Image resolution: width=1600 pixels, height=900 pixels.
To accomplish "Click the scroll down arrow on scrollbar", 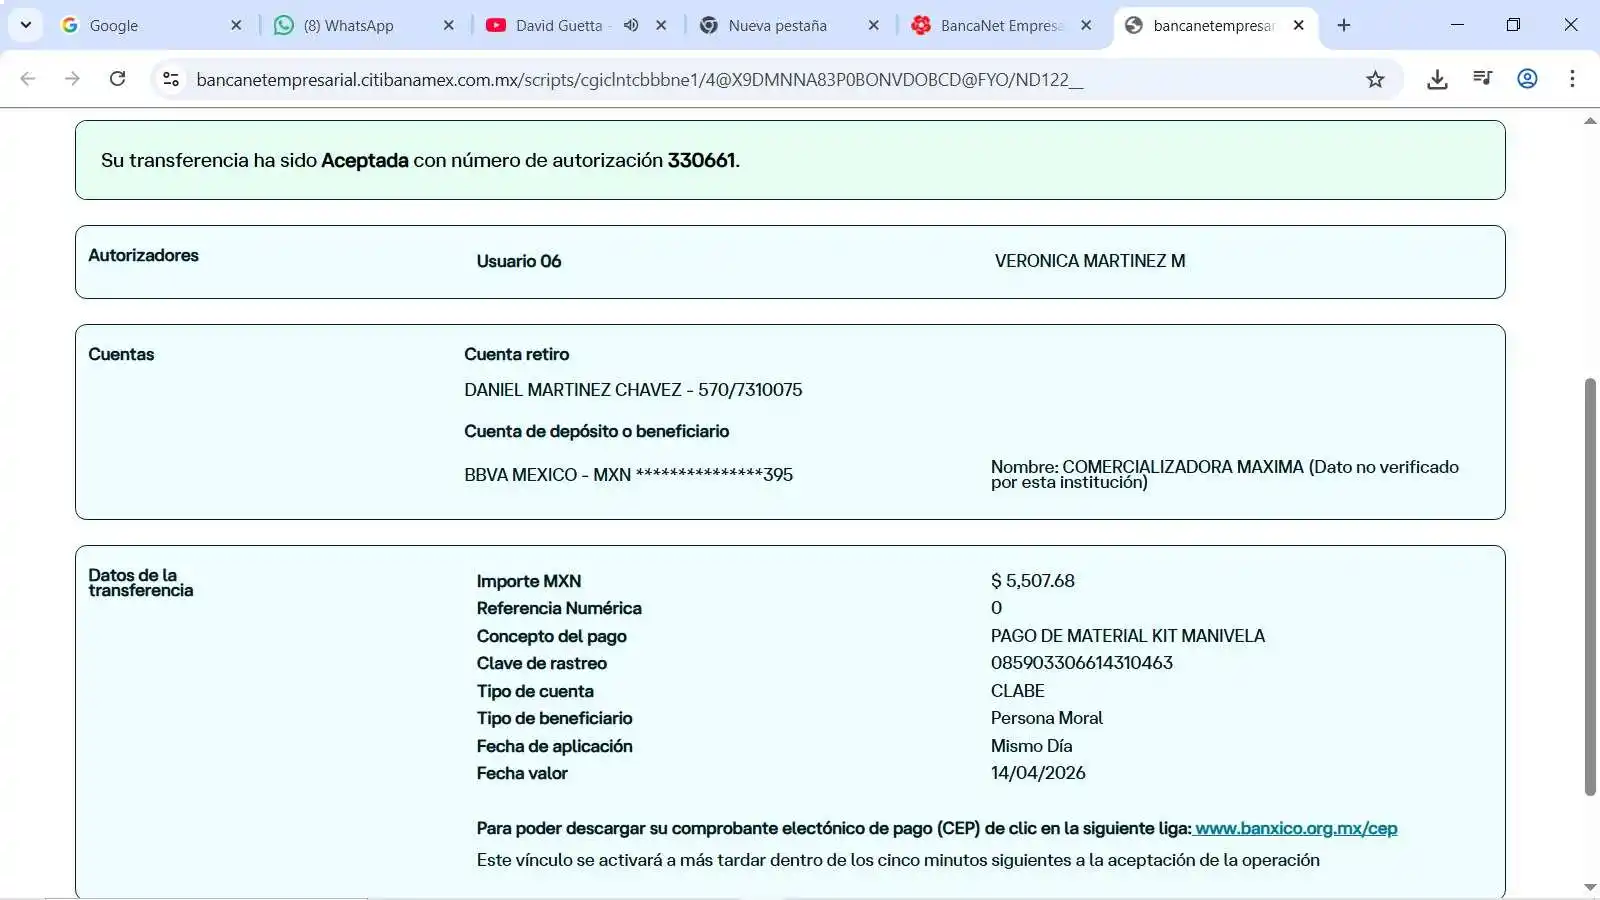I will [x=1590, y=887].
